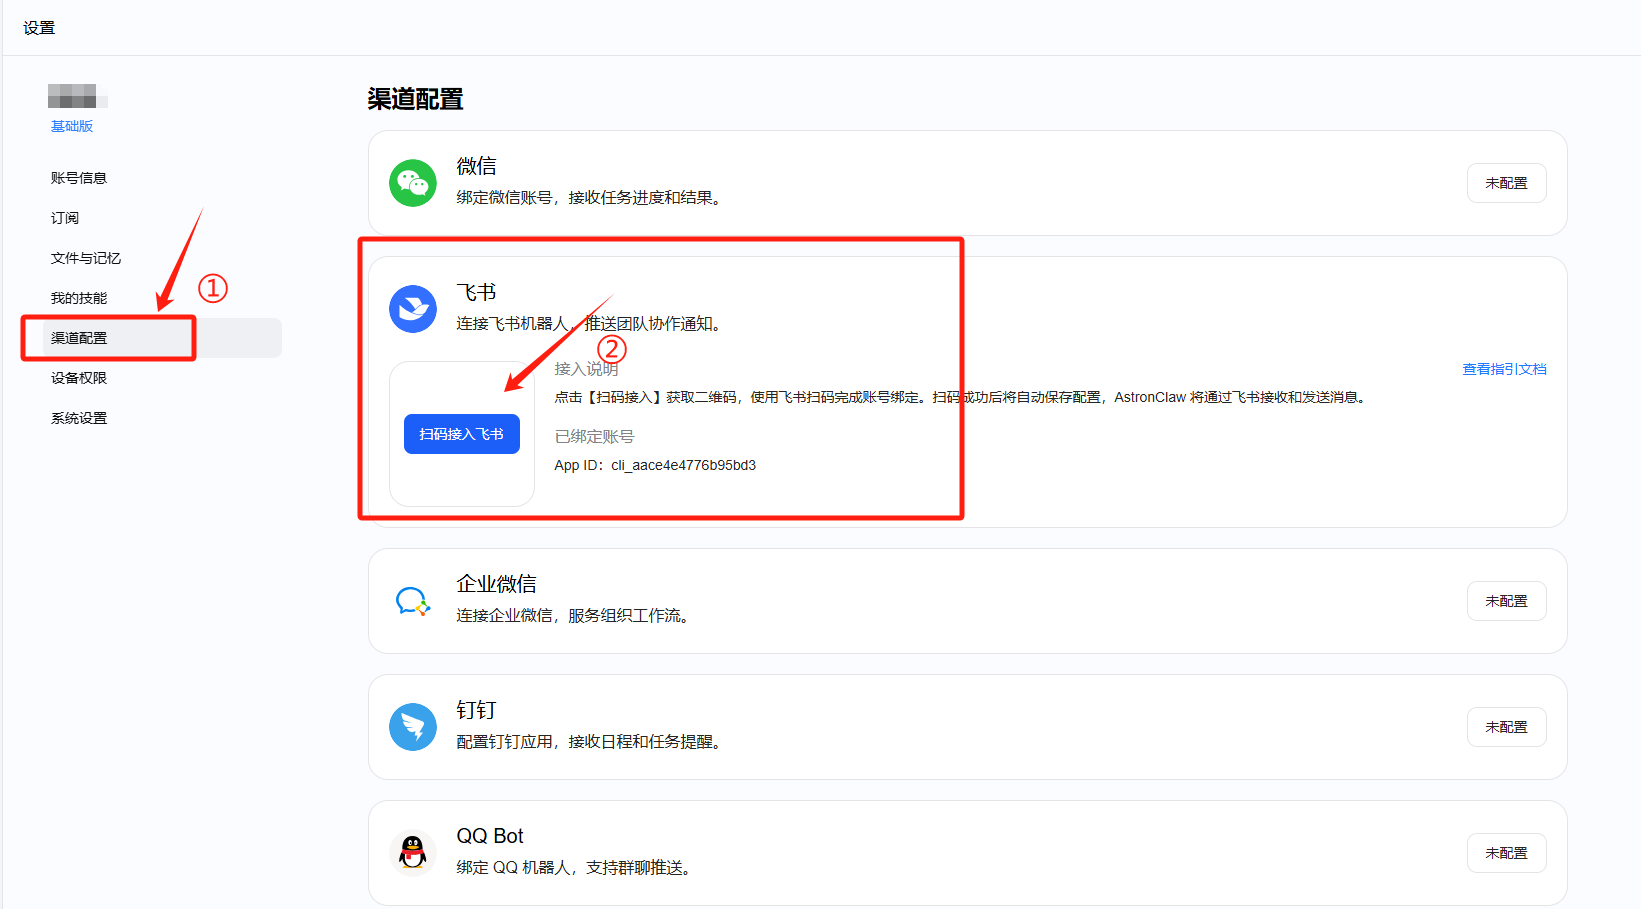
Task: Click the 基础版 plan link
Action: click(x=72, y=126)
